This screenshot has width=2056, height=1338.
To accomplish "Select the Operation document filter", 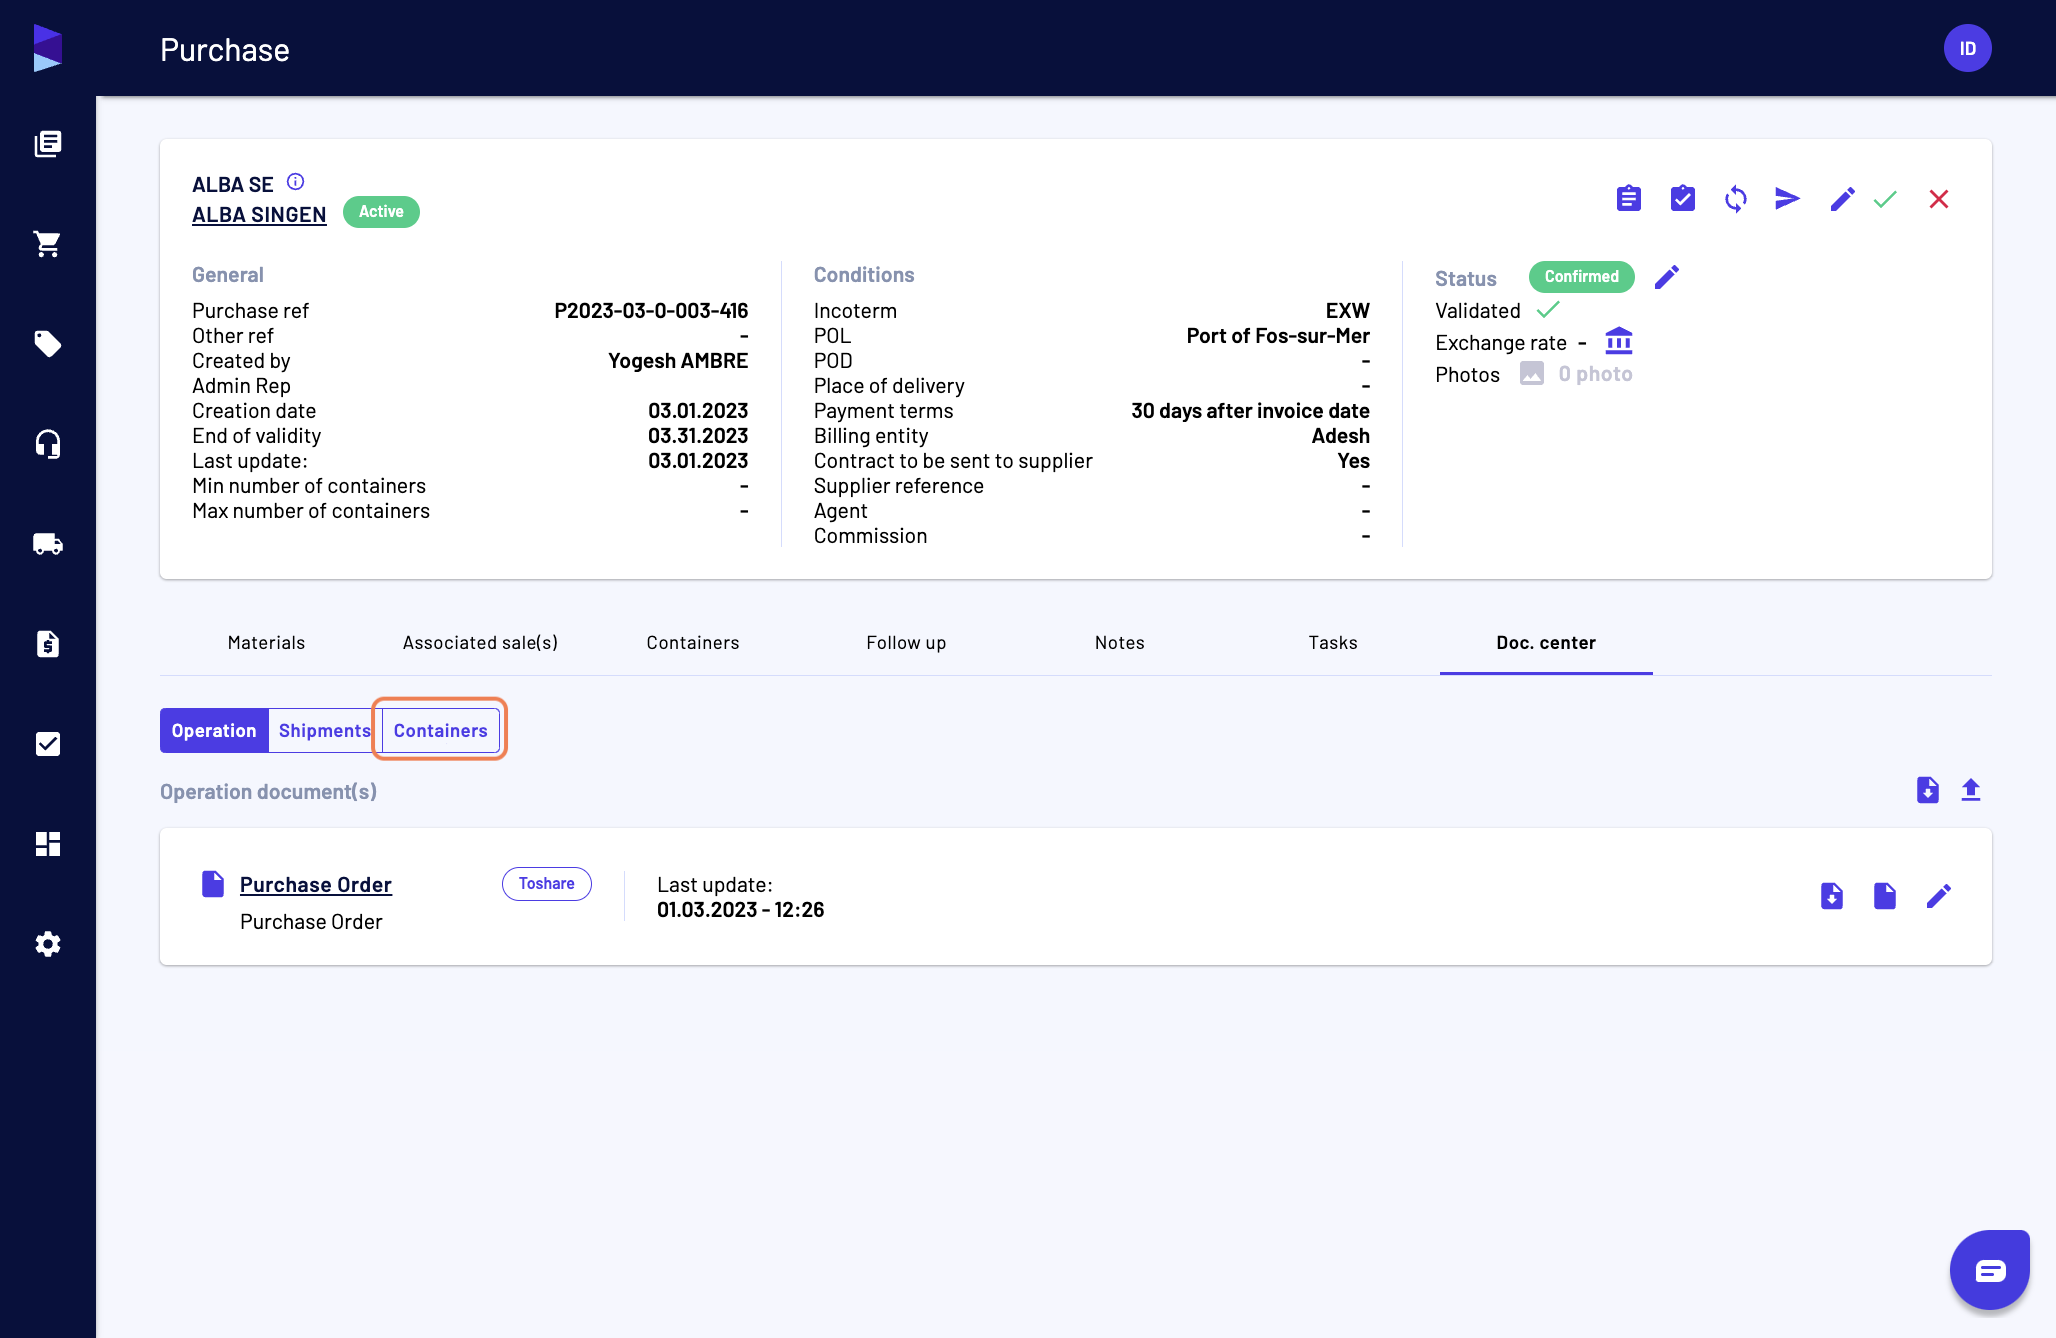I will [214, 731].
